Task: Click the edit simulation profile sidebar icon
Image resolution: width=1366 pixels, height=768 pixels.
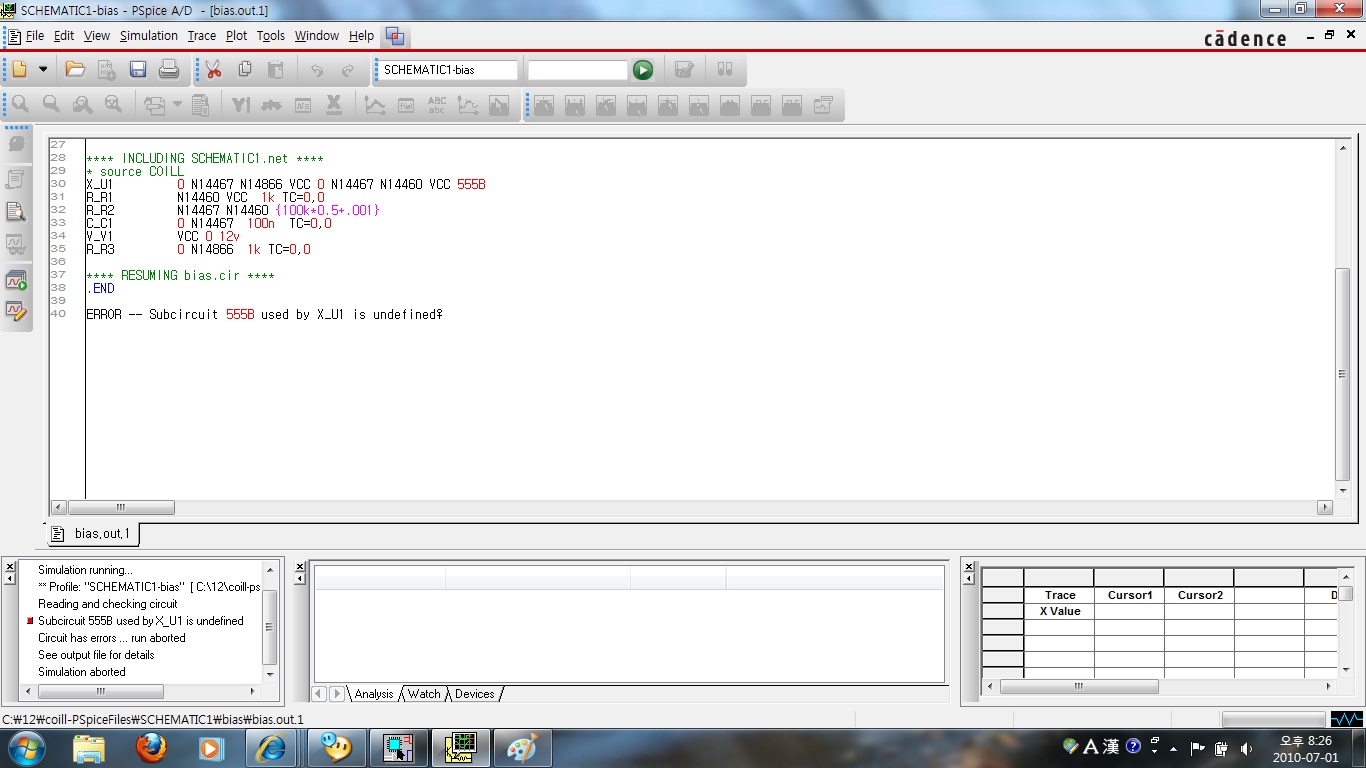Action: tap(16, 311)
